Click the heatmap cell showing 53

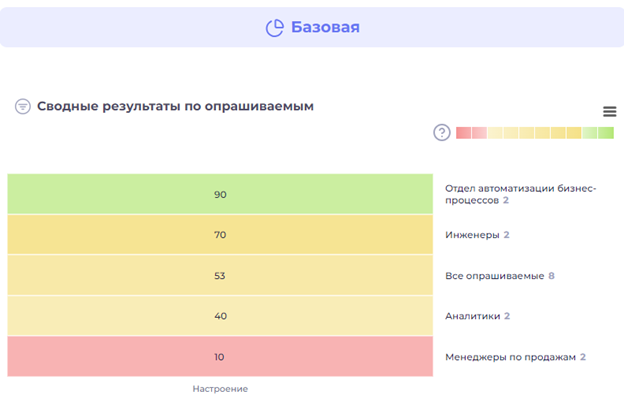(220, 275)
